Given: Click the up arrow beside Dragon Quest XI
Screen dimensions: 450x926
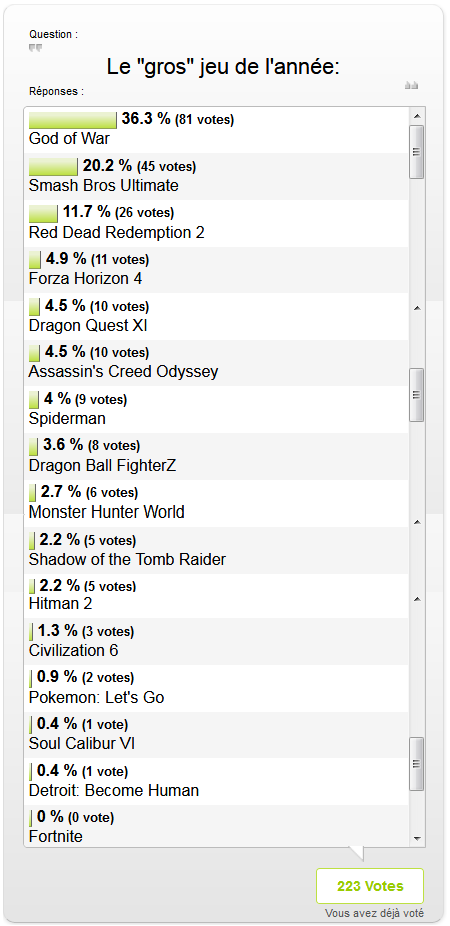Looking at the screenshot, I should [417, 308].
